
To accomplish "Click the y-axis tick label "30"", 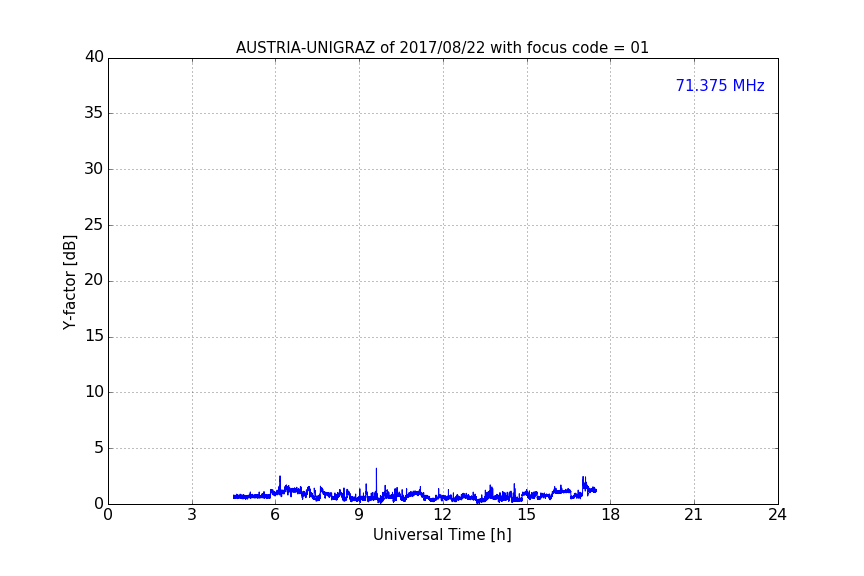I will [x=94, y=169].
